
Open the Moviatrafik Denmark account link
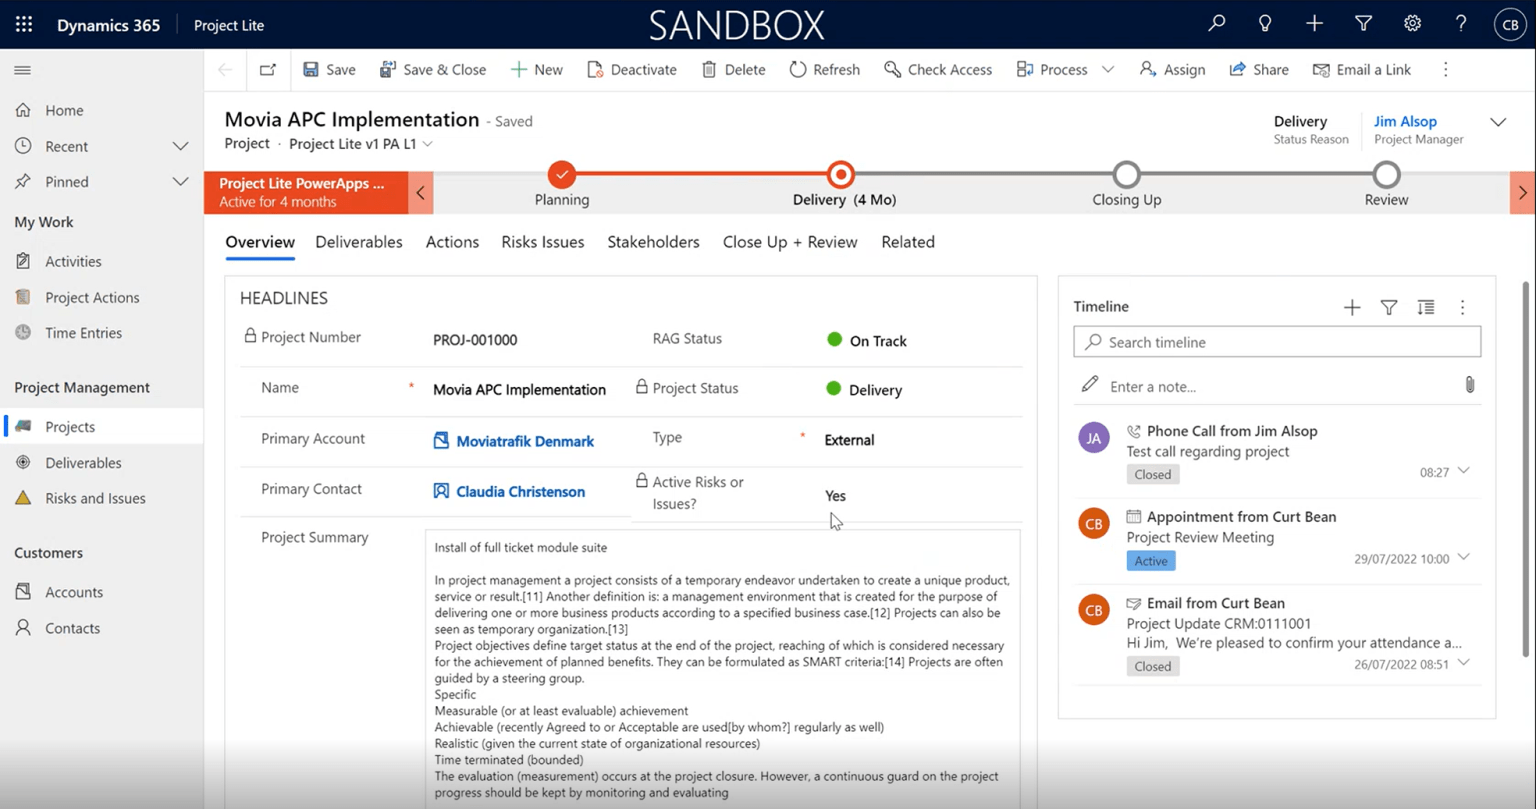(x=524, y=441)
